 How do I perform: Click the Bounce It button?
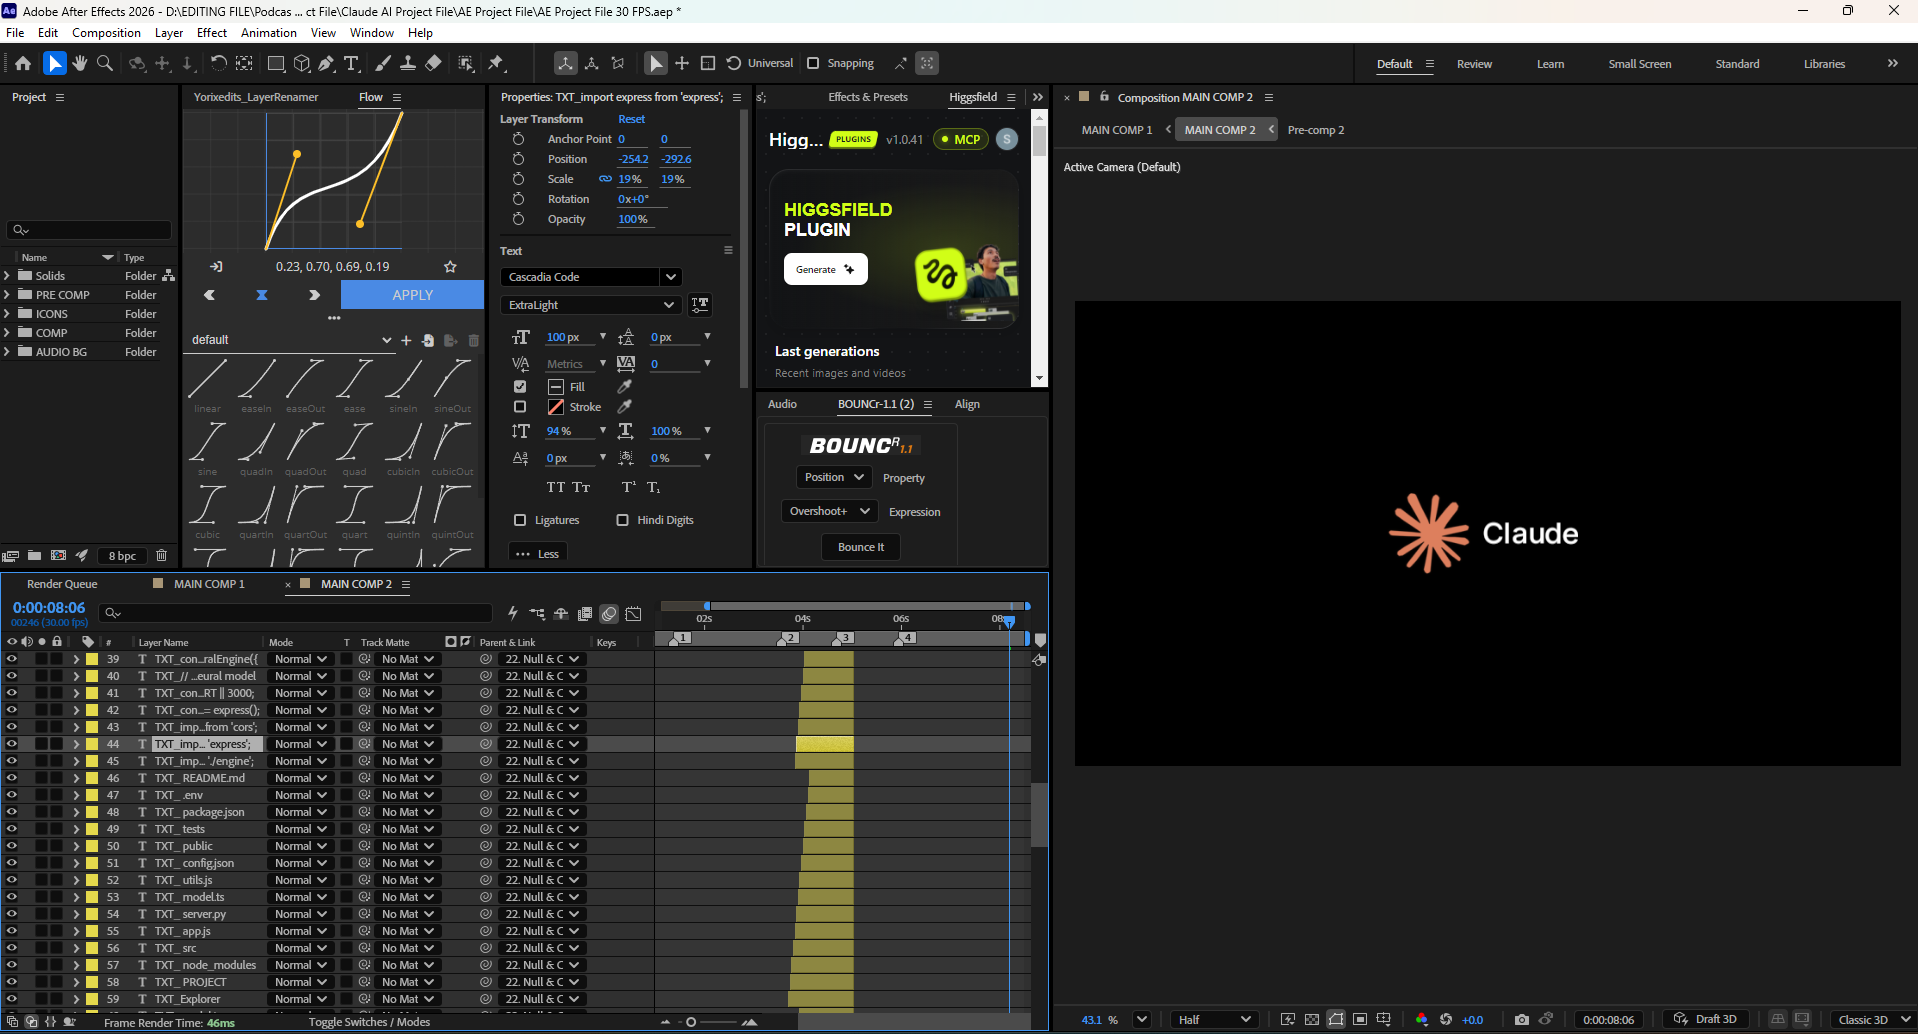(x=861, y=547)
